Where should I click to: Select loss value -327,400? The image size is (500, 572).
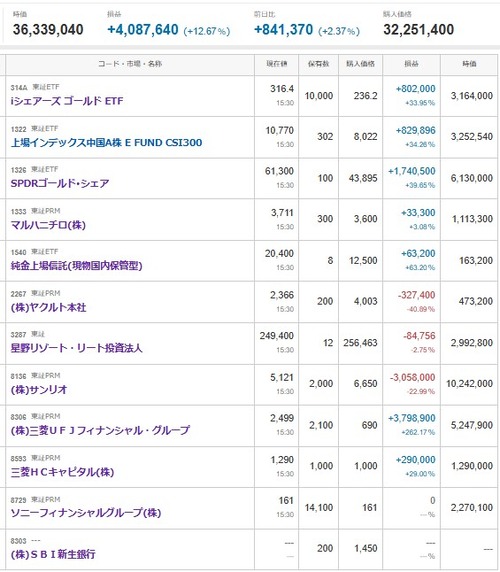pyautogui.click(x=416, y=295)
